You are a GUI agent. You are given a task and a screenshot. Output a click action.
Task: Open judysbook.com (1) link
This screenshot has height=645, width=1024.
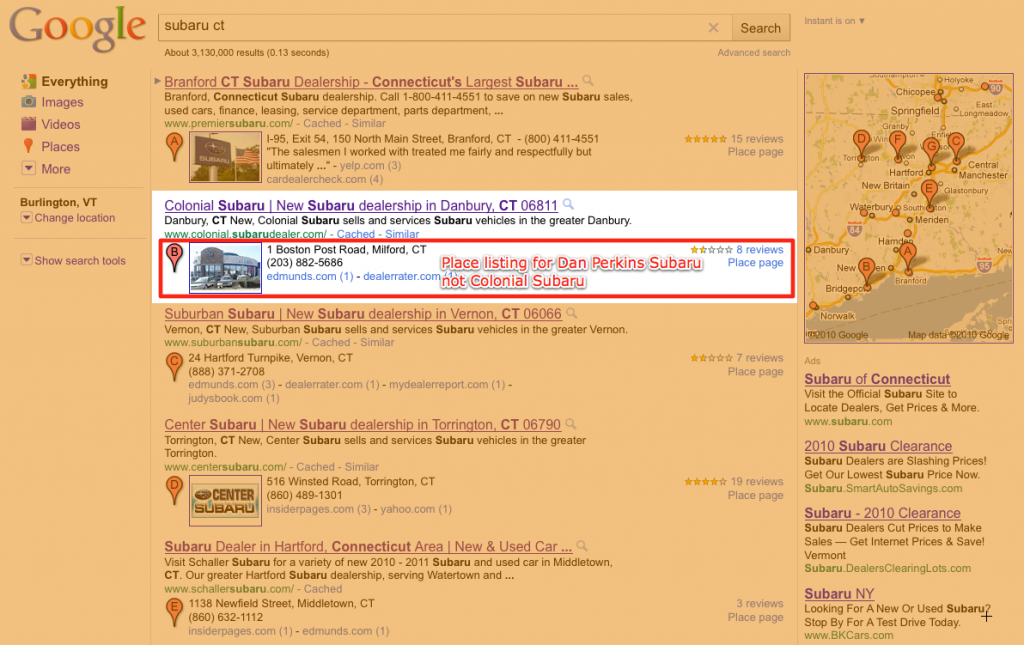pos(234,399)
